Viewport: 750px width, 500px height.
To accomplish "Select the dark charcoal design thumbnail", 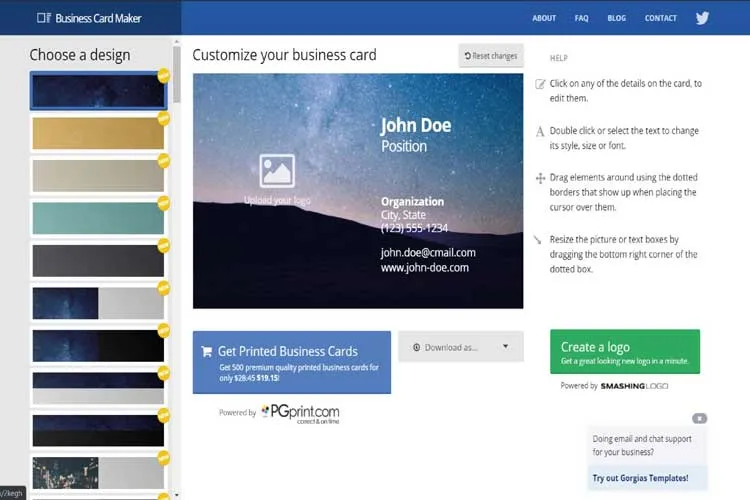I will [x=98, y=261].
